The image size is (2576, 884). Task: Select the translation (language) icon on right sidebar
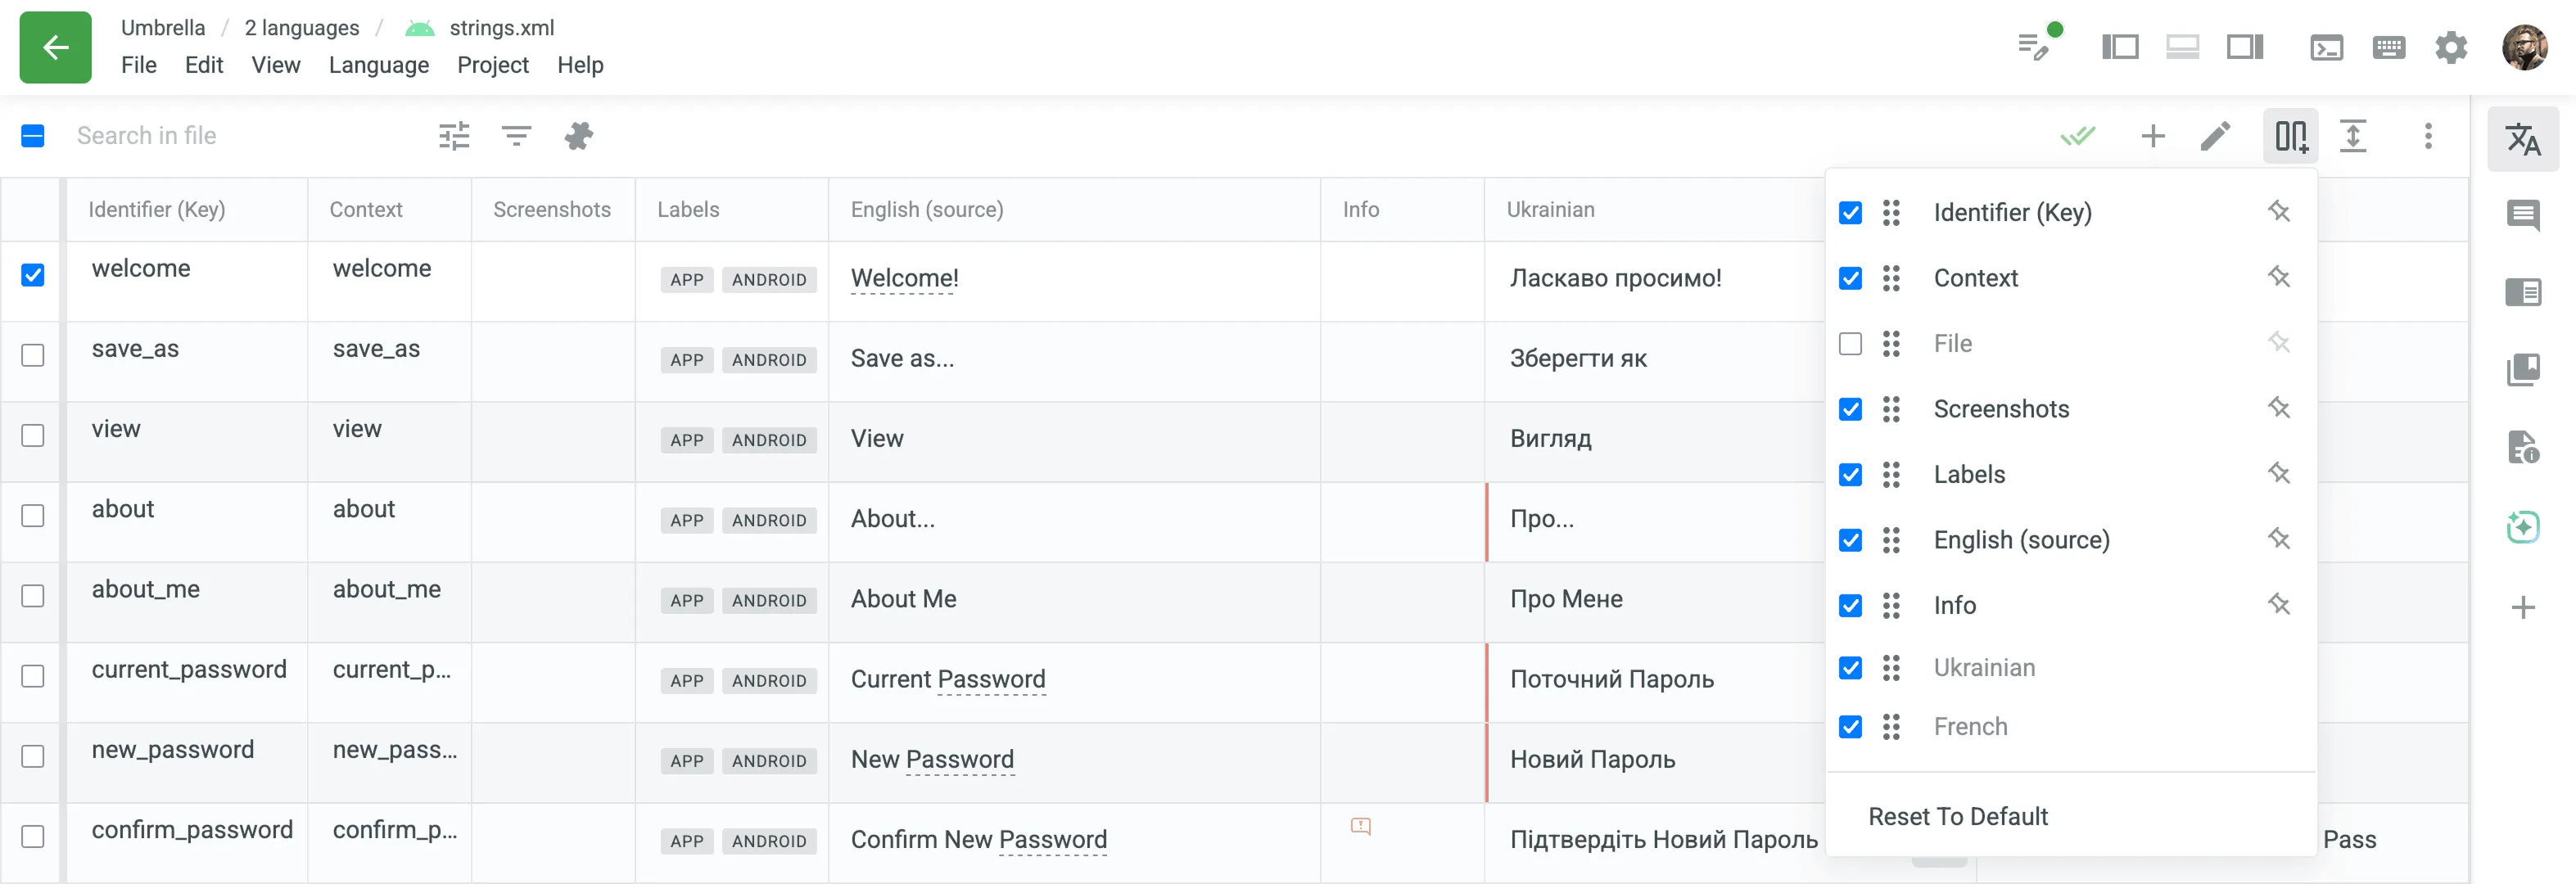point(2524,139)
